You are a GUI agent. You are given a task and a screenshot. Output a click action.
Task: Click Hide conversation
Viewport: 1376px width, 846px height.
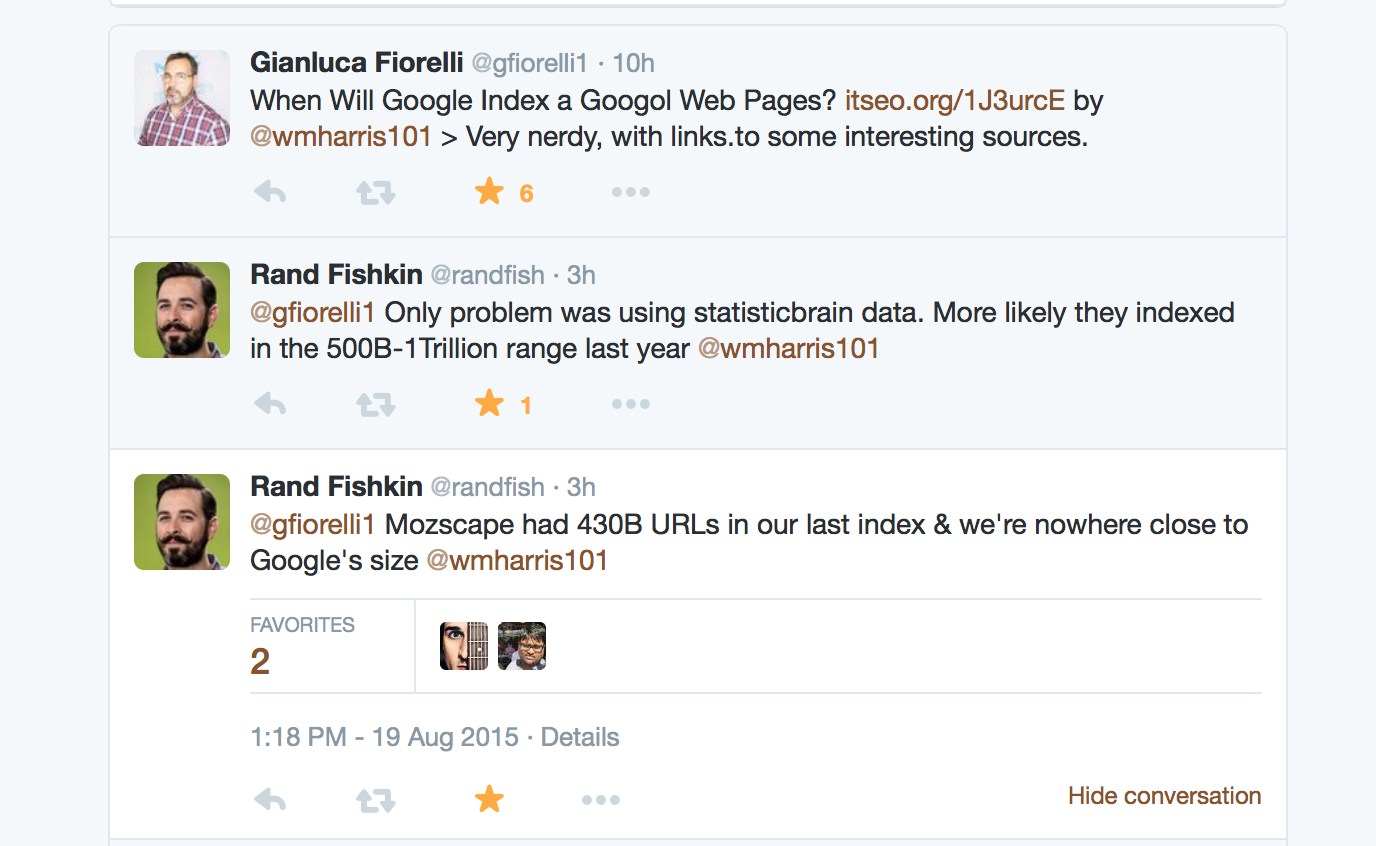pos(1164,796)
